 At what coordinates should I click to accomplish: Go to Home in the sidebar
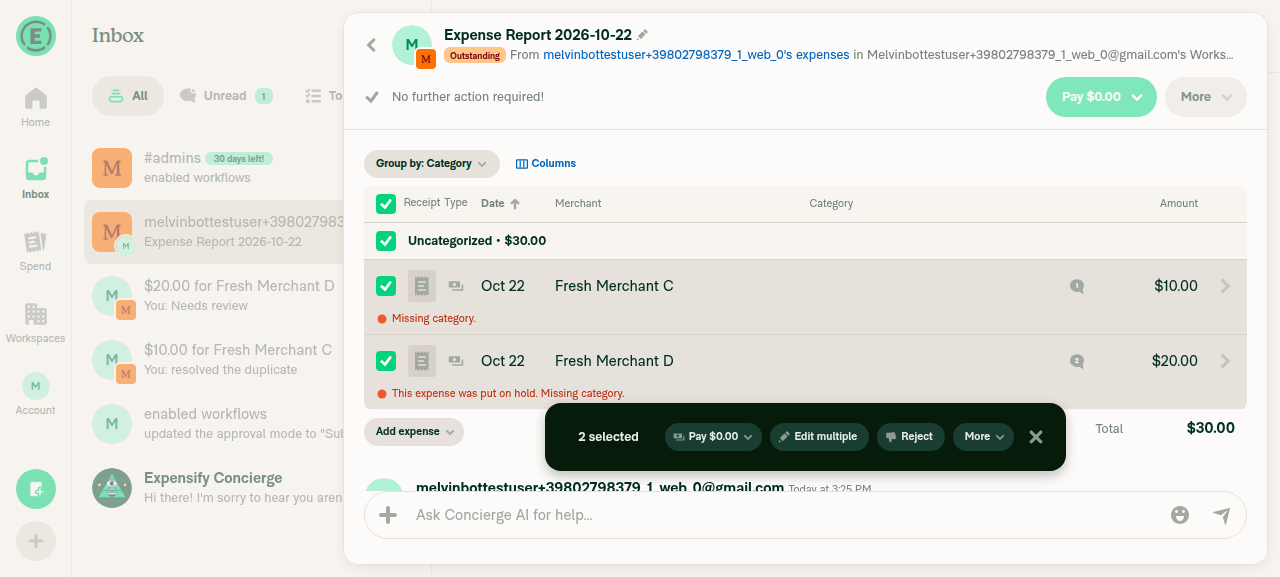click(x=36, y=107)
